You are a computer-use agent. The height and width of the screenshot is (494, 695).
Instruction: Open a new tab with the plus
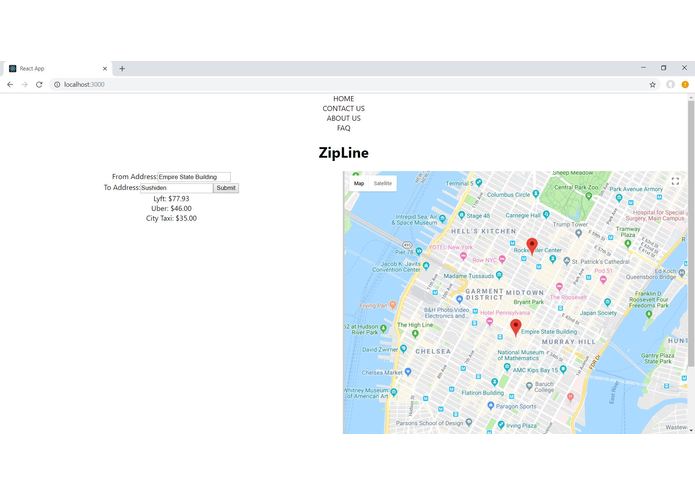coord(122,69)
